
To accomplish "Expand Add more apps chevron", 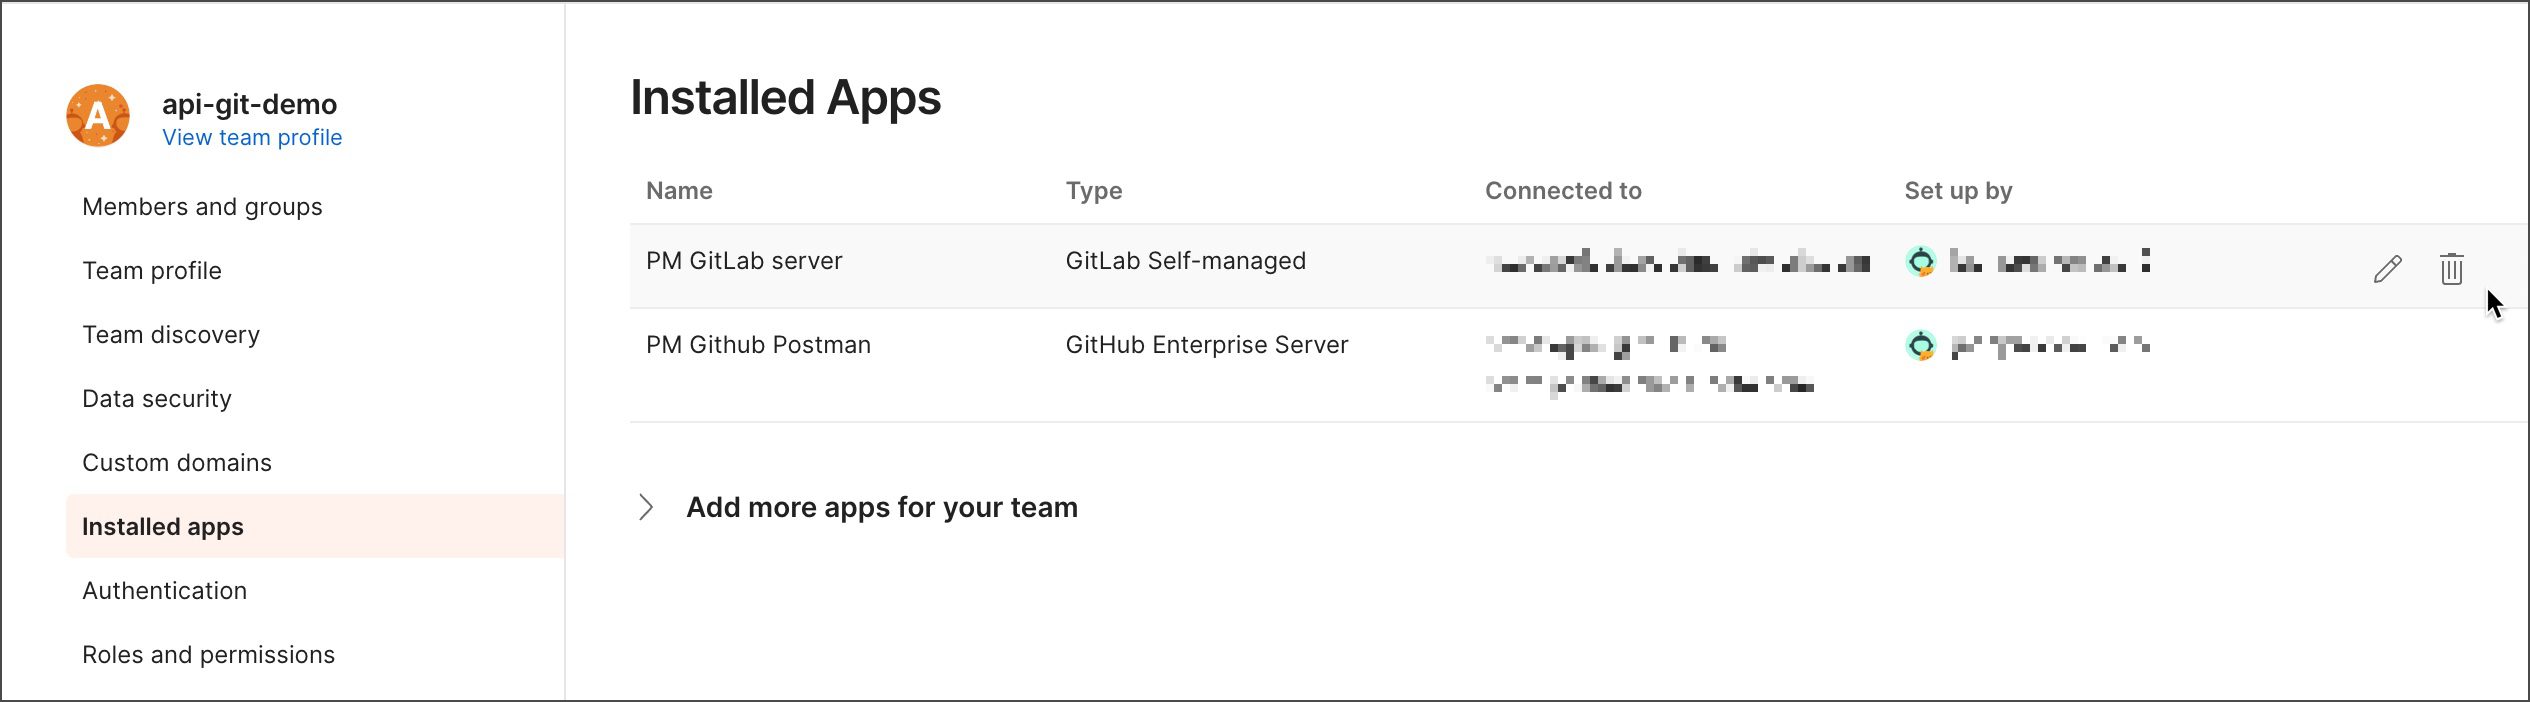I will [646, 507].
